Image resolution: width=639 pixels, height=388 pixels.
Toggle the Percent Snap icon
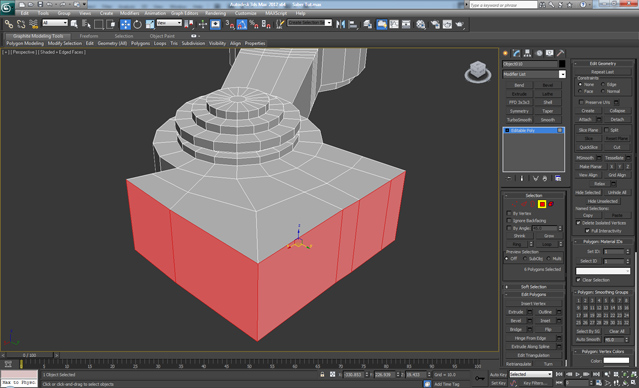click(x=254, y=24)
